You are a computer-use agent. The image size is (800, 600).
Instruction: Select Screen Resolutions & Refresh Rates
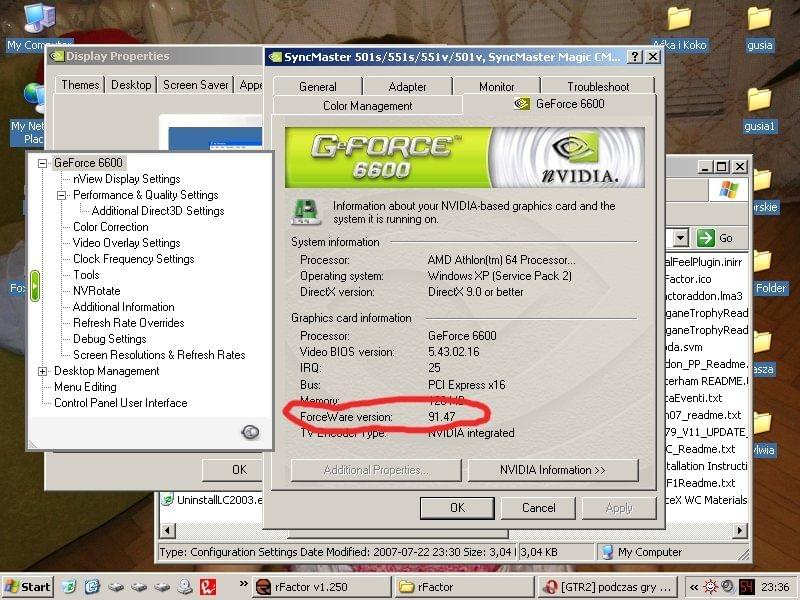point(158,355)
